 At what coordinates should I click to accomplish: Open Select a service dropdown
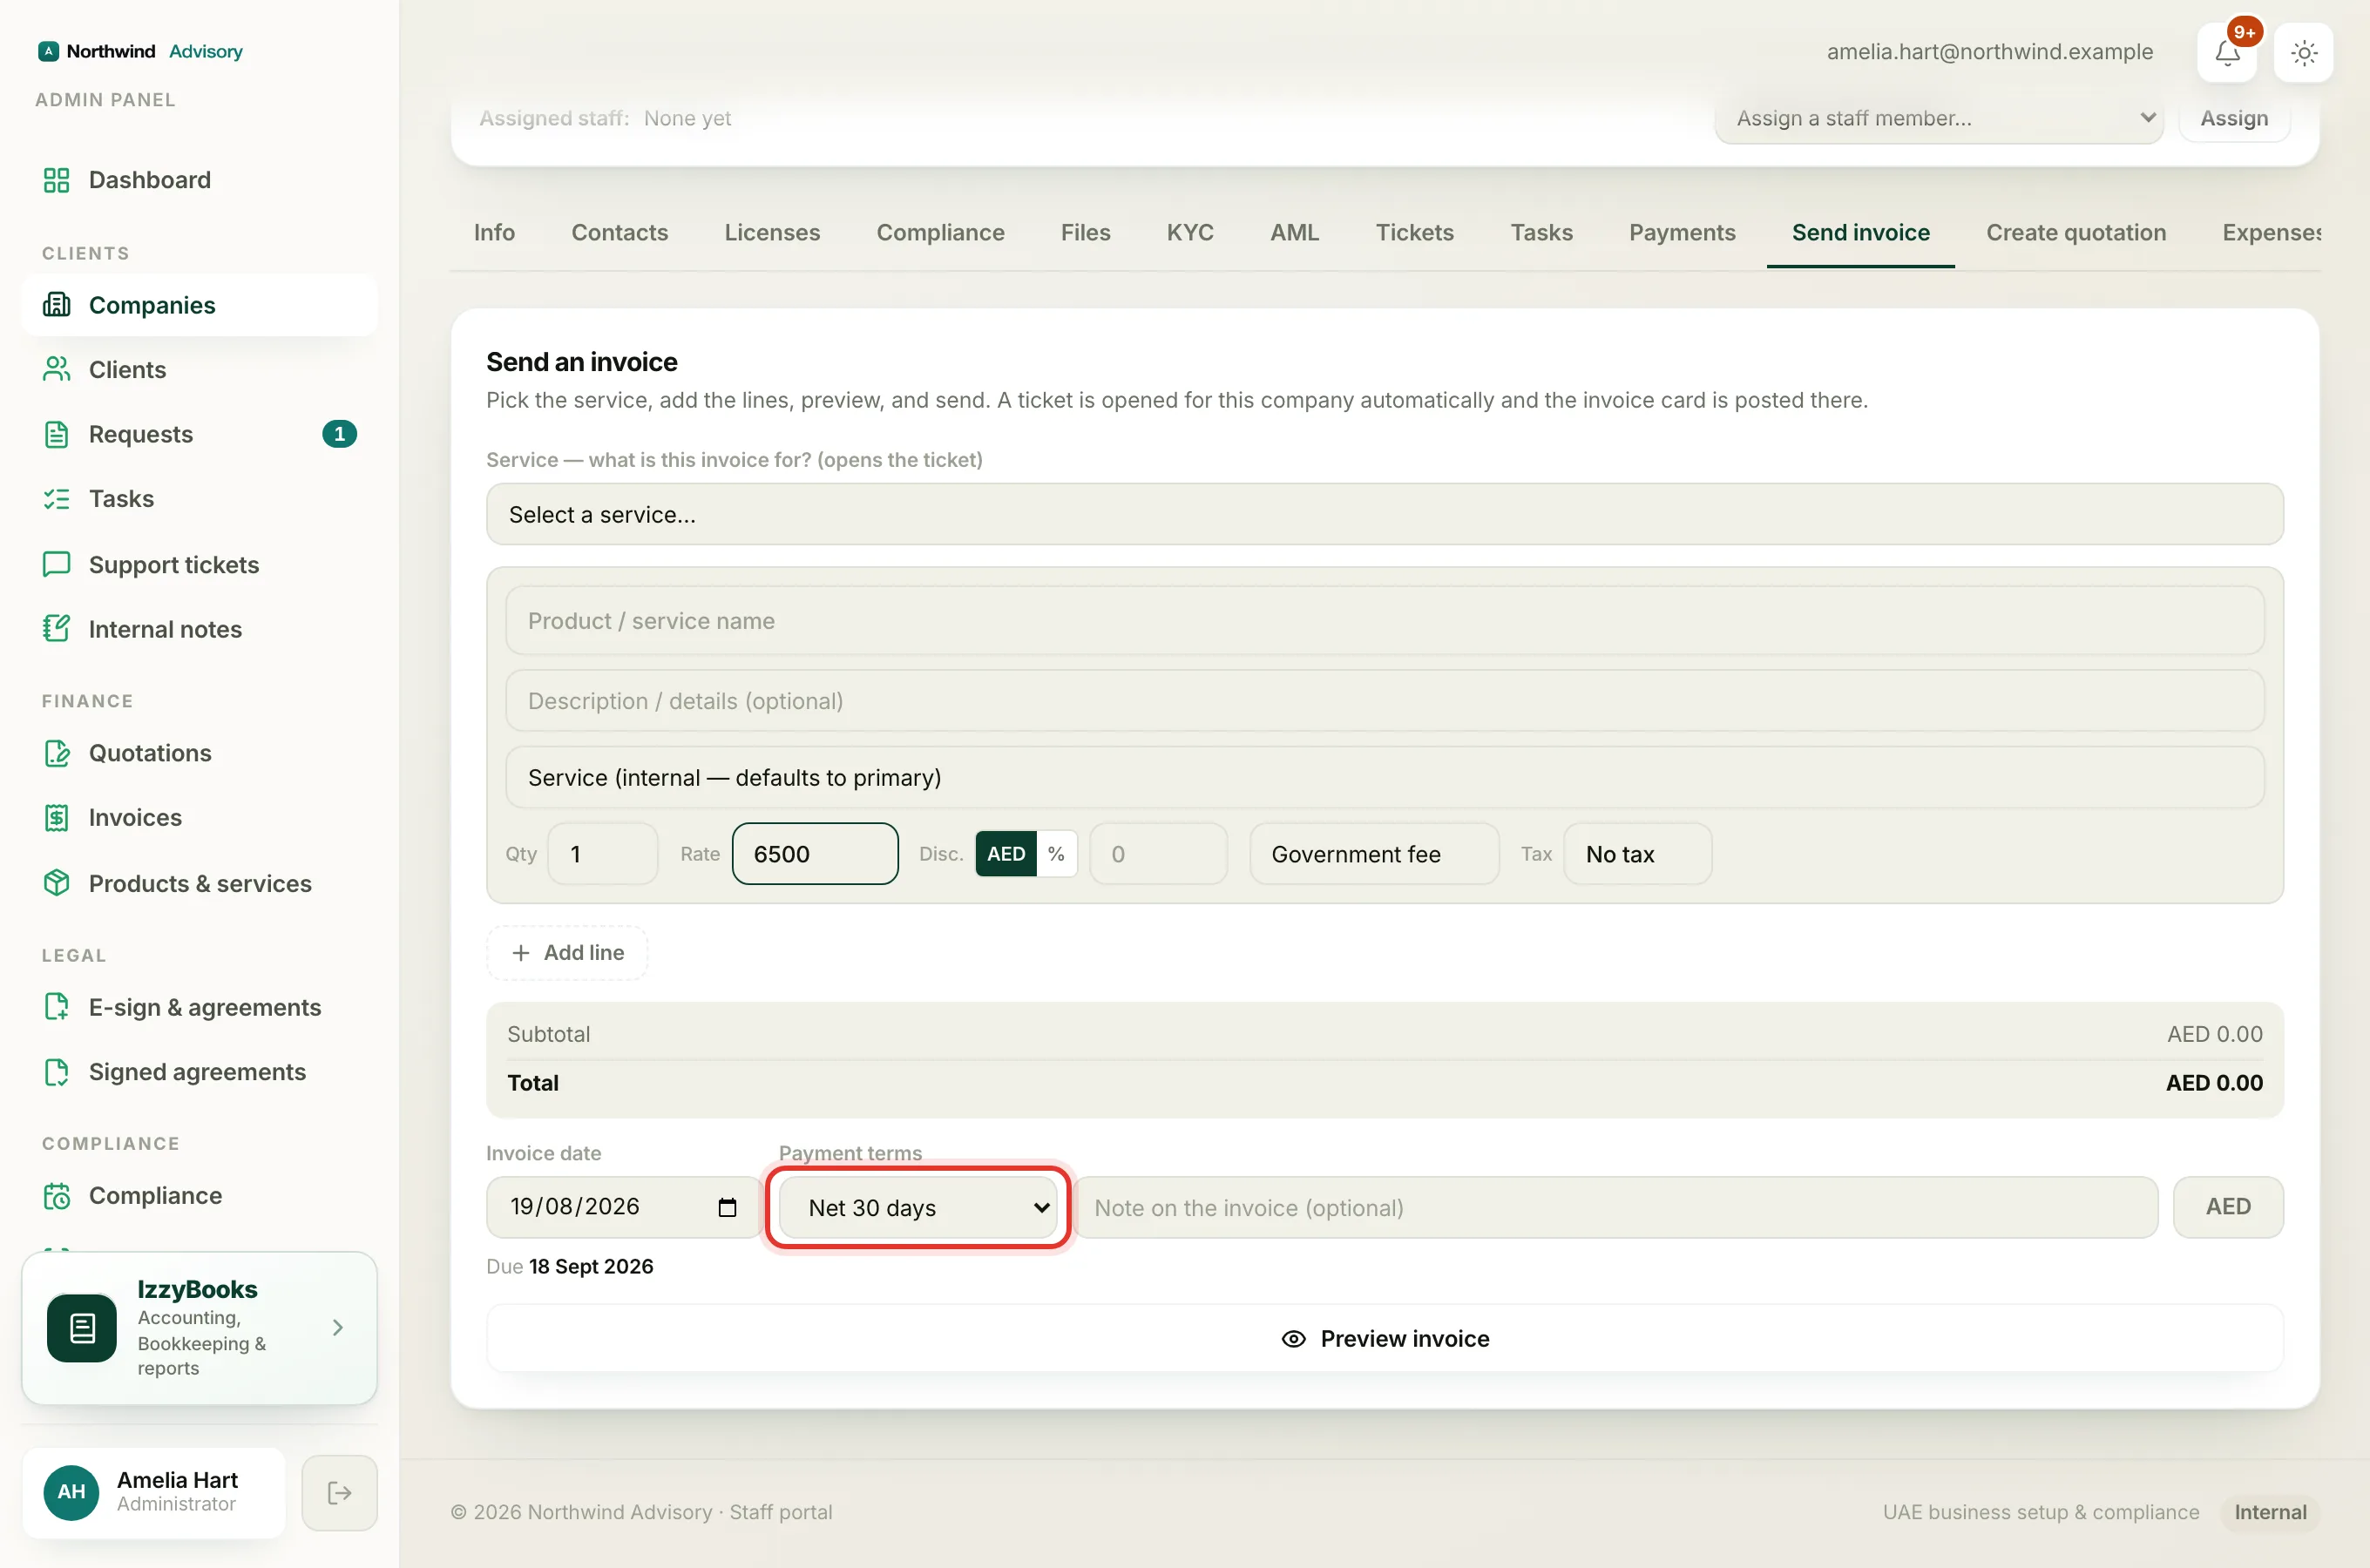[1384, 515]
